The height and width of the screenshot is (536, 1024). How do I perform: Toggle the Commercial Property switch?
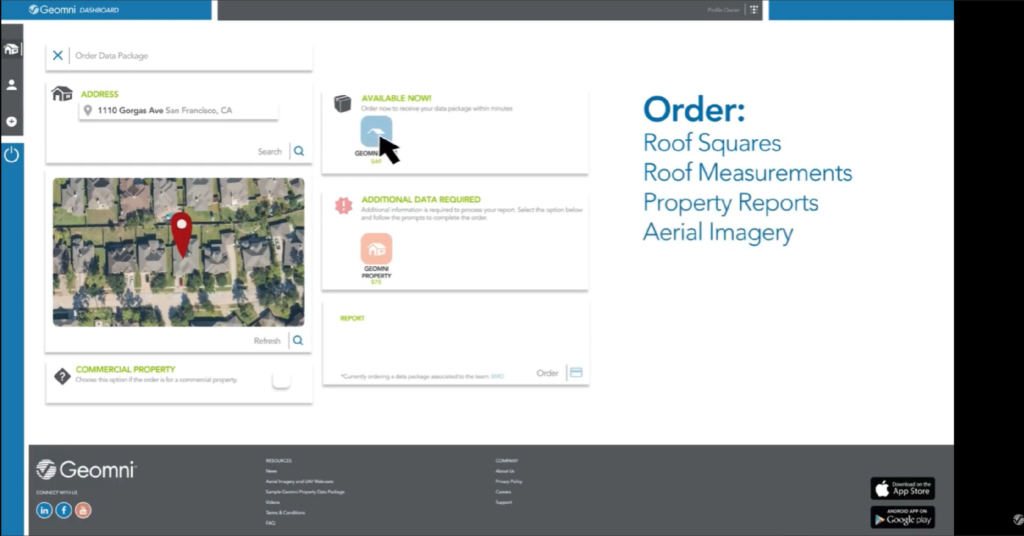pos(281,381)
